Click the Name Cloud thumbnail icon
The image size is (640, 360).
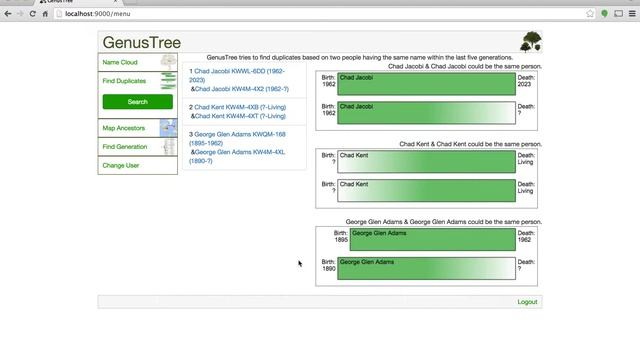pos(168,62)
